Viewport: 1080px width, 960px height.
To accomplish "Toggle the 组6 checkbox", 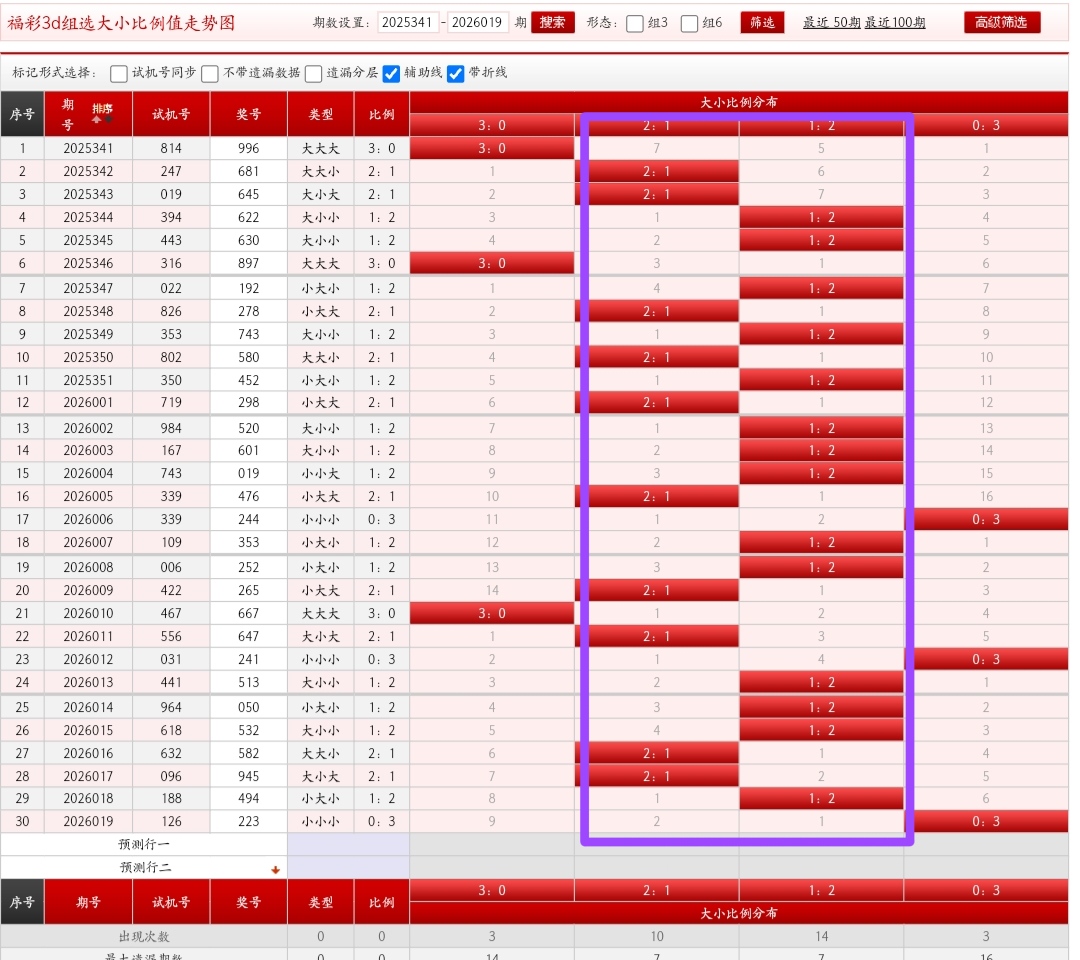I will click(689, 23).
